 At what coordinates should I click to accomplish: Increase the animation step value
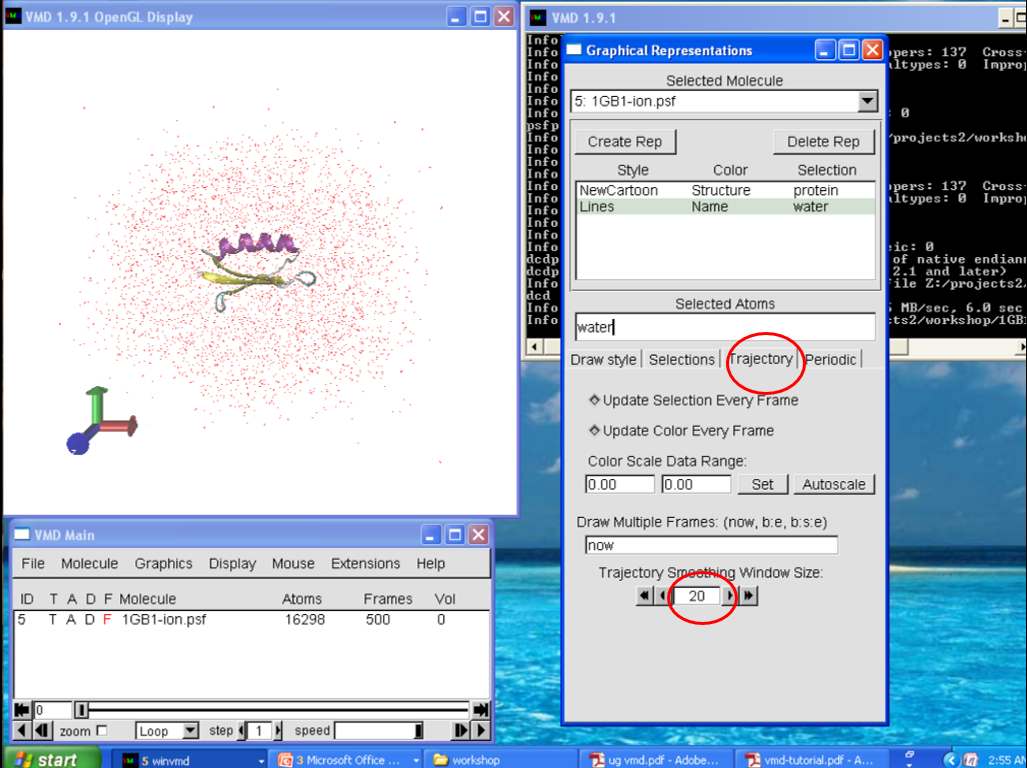coord(278,731)
